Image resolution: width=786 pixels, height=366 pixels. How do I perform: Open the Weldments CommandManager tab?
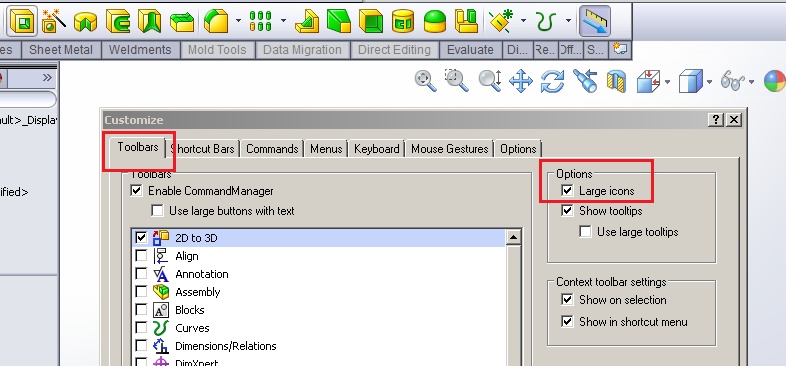[140, 50]
